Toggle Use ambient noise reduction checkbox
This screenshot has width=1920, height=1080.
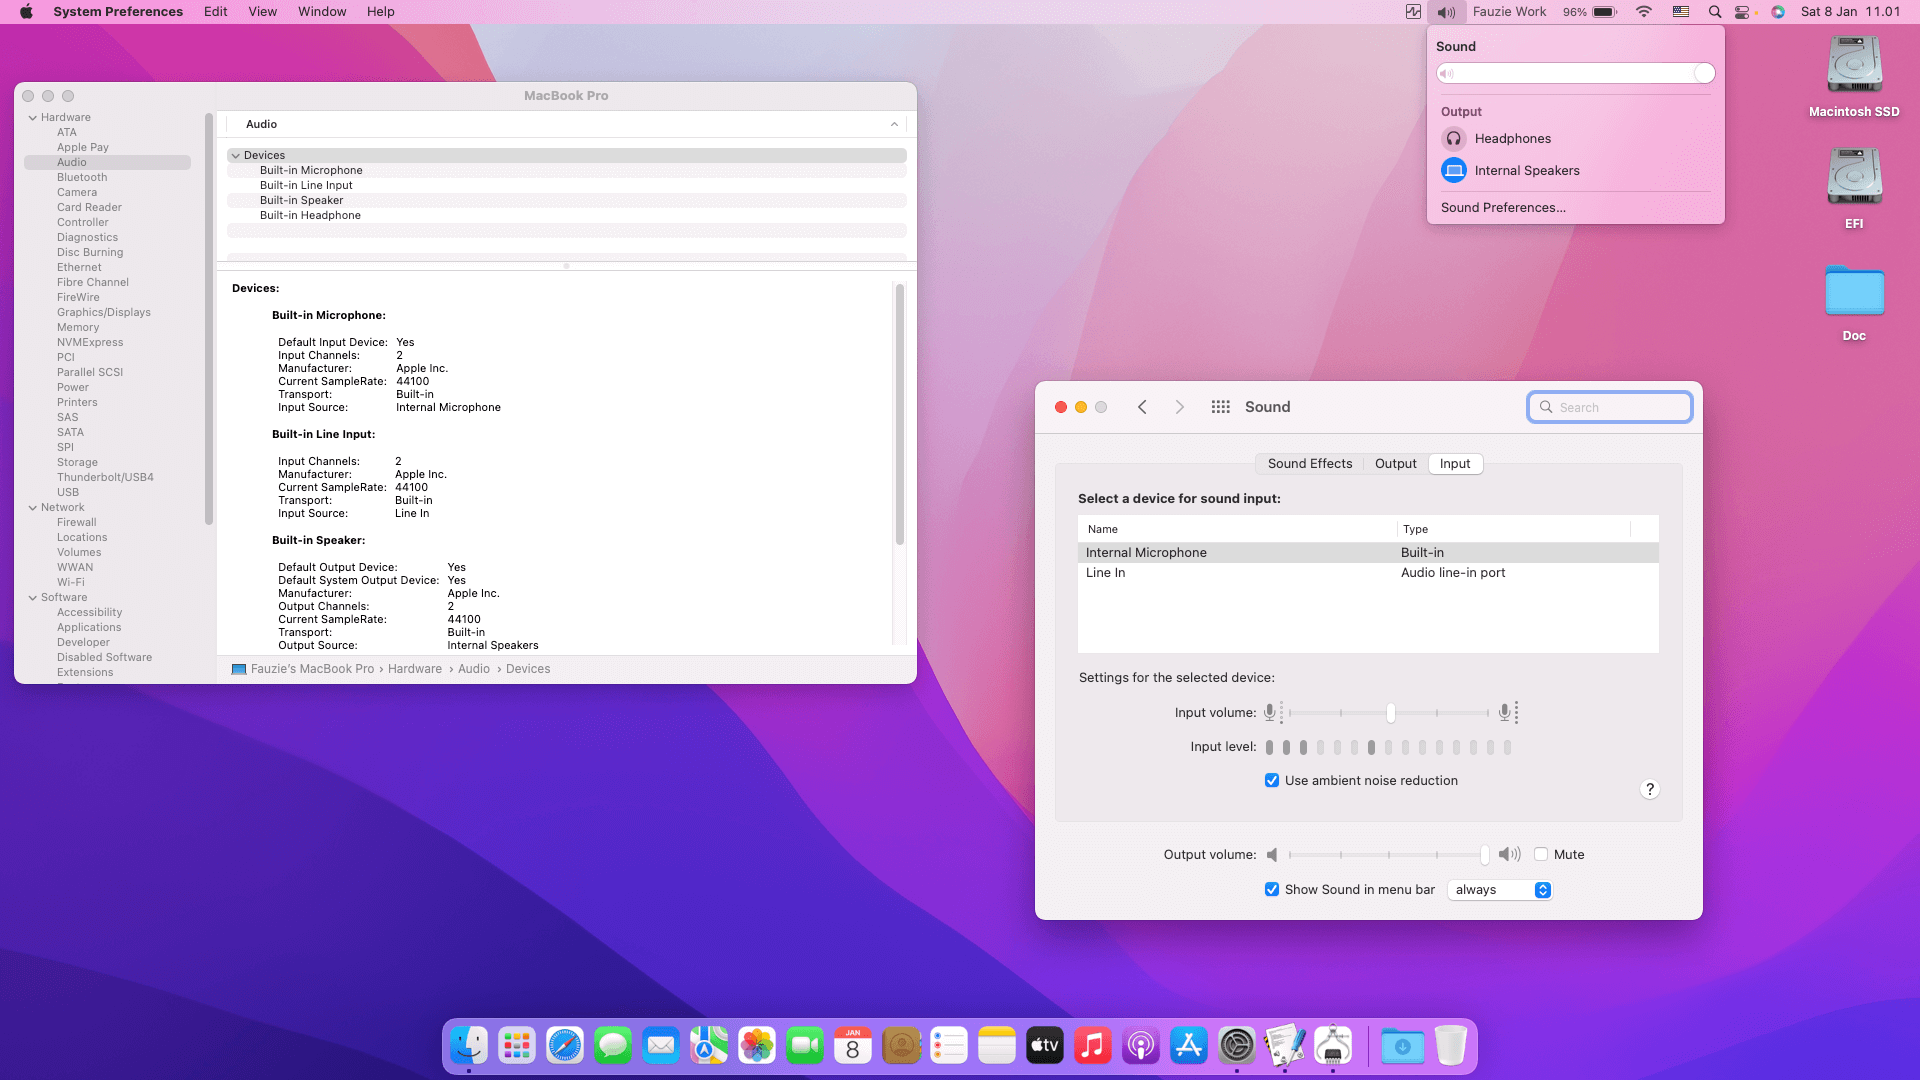click(x=1272, y=781)
